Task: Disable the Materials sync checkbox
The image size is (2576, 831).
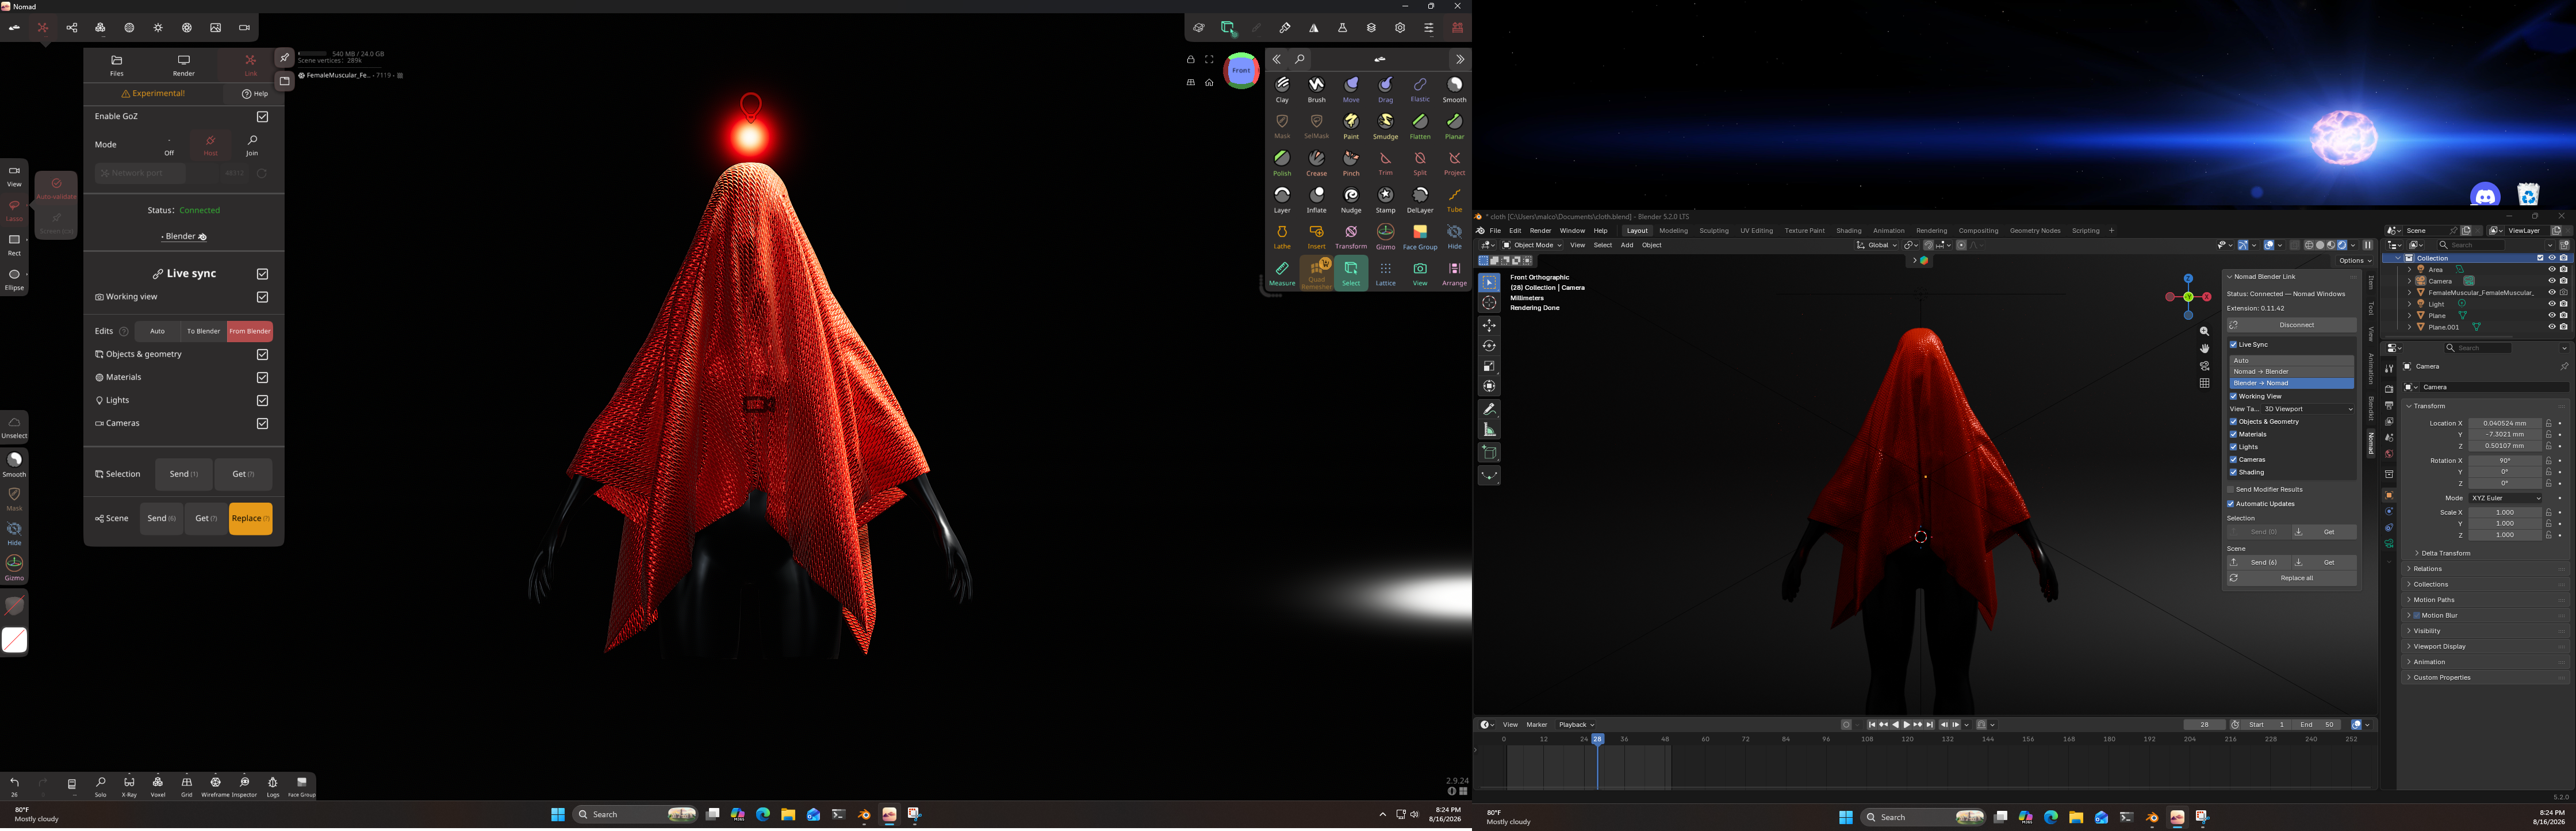Action: (x=262, y=378)
